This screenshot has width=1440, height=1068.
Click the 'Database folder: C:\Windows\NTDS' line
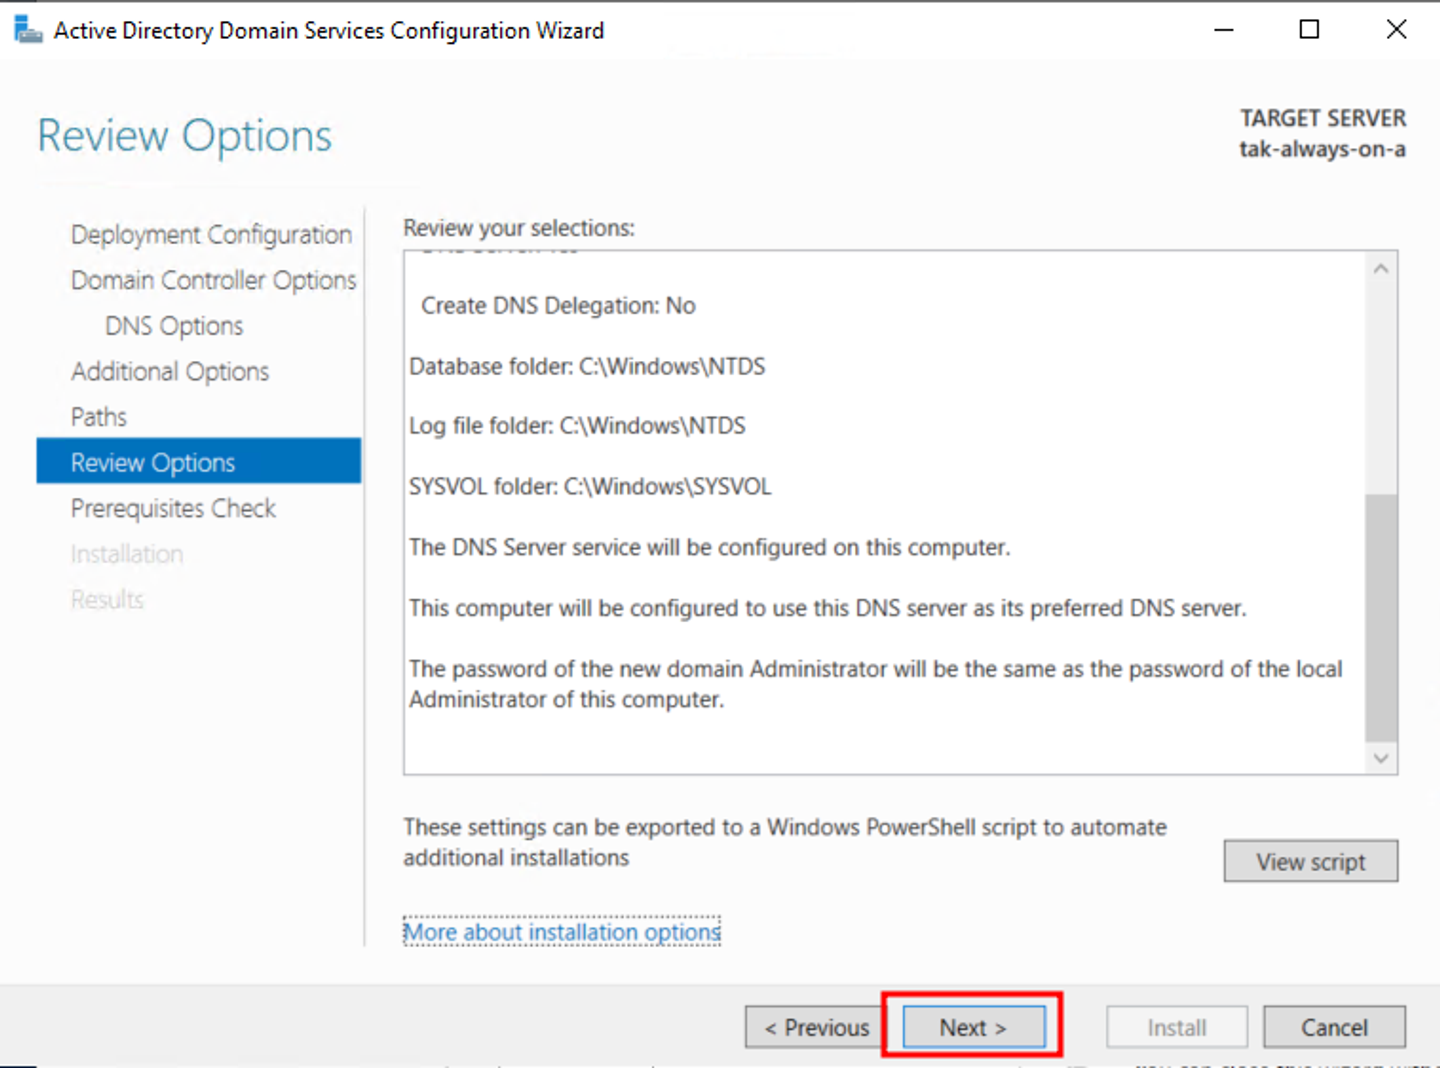(x=587, y=366)
